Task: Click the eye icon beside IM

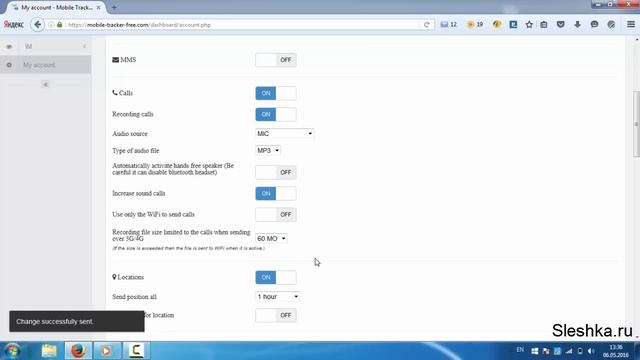Action: point(9,47)
